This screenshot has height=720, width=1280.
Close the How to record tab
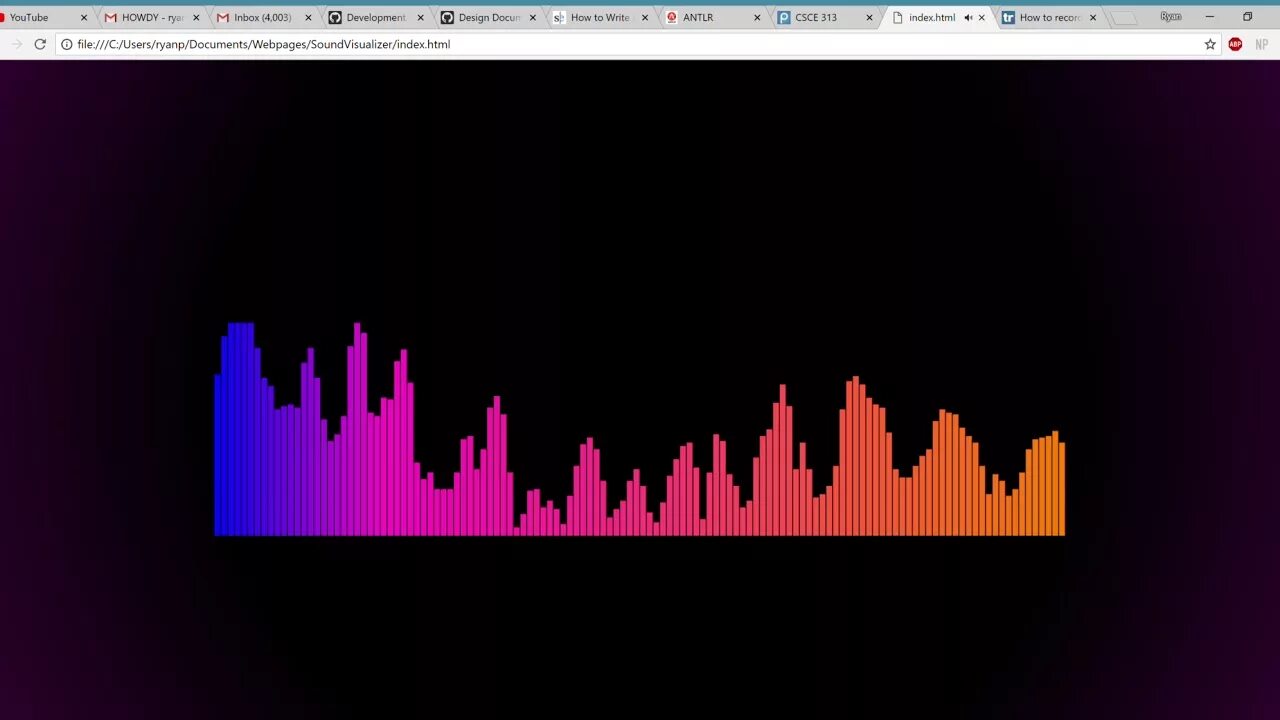click(1093, 18)
